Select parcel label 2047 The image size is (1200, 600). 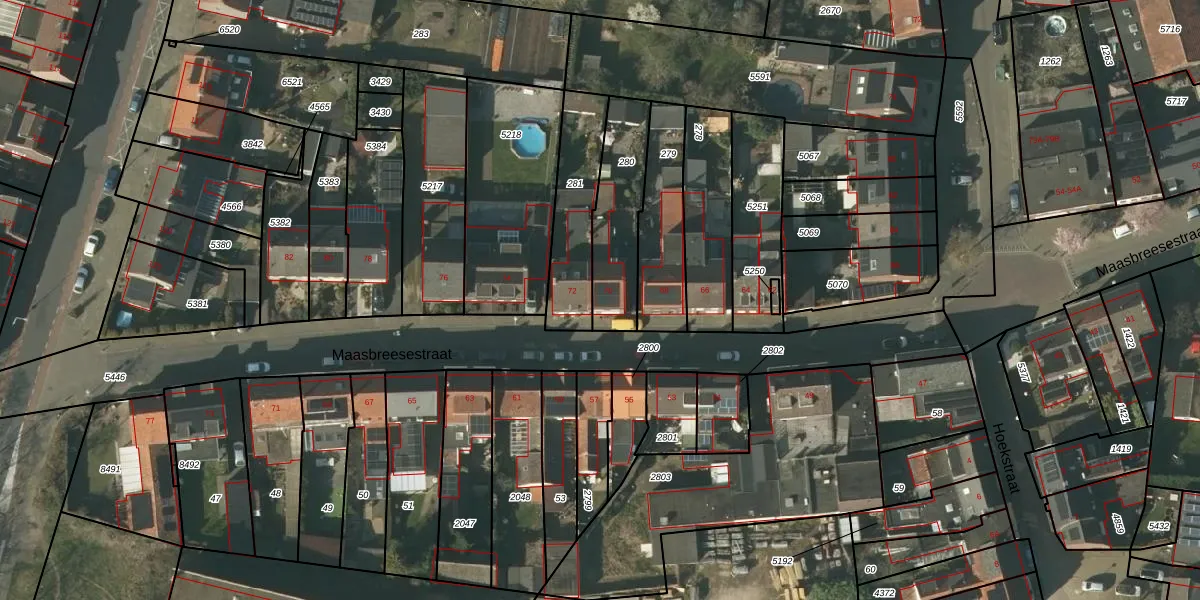(465, 523)
